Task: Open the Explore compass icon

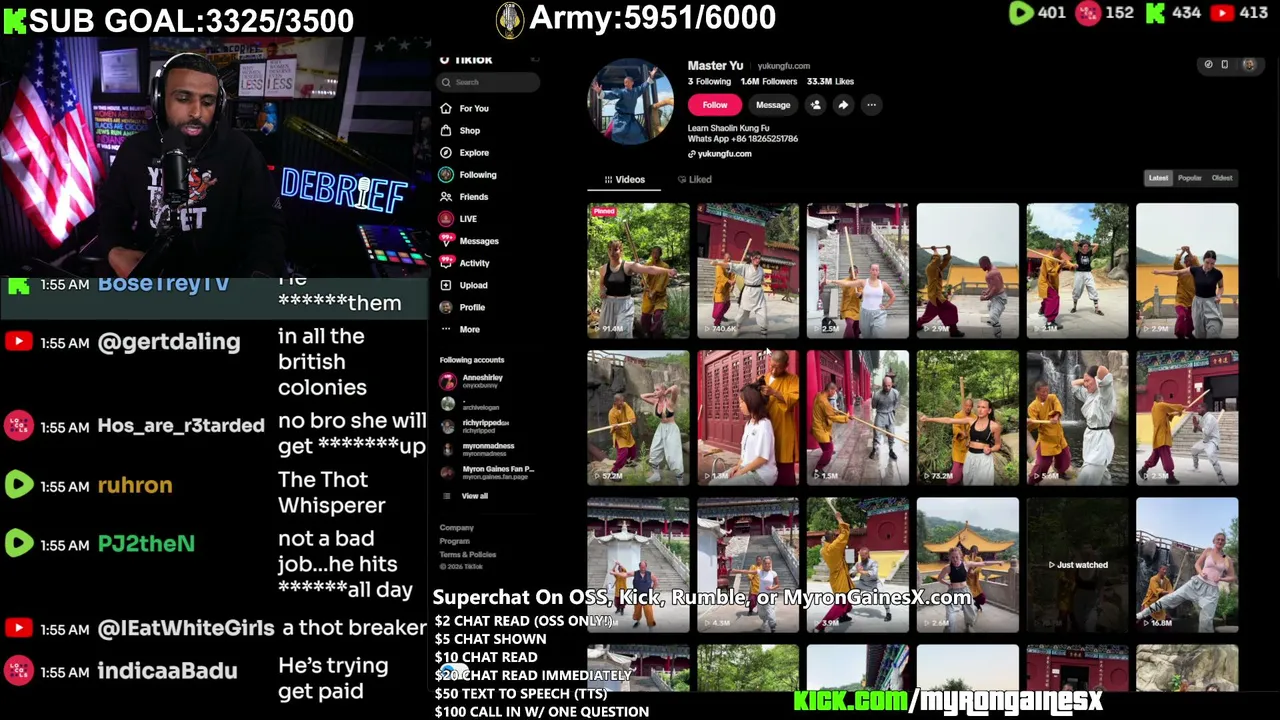Action: click(446, 152)
